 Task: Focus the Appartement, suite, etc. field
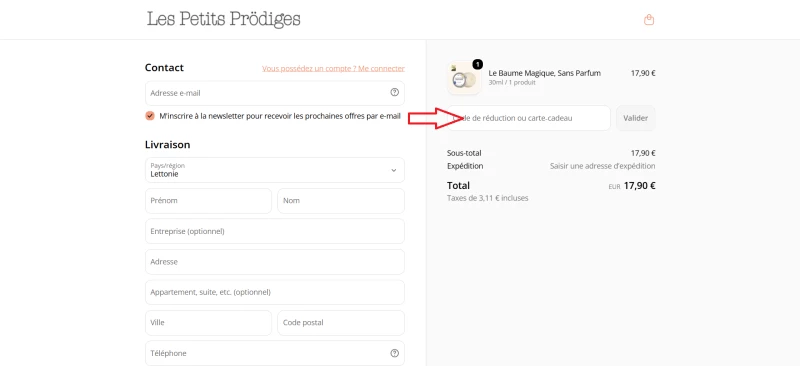click(x=274, y=292)
